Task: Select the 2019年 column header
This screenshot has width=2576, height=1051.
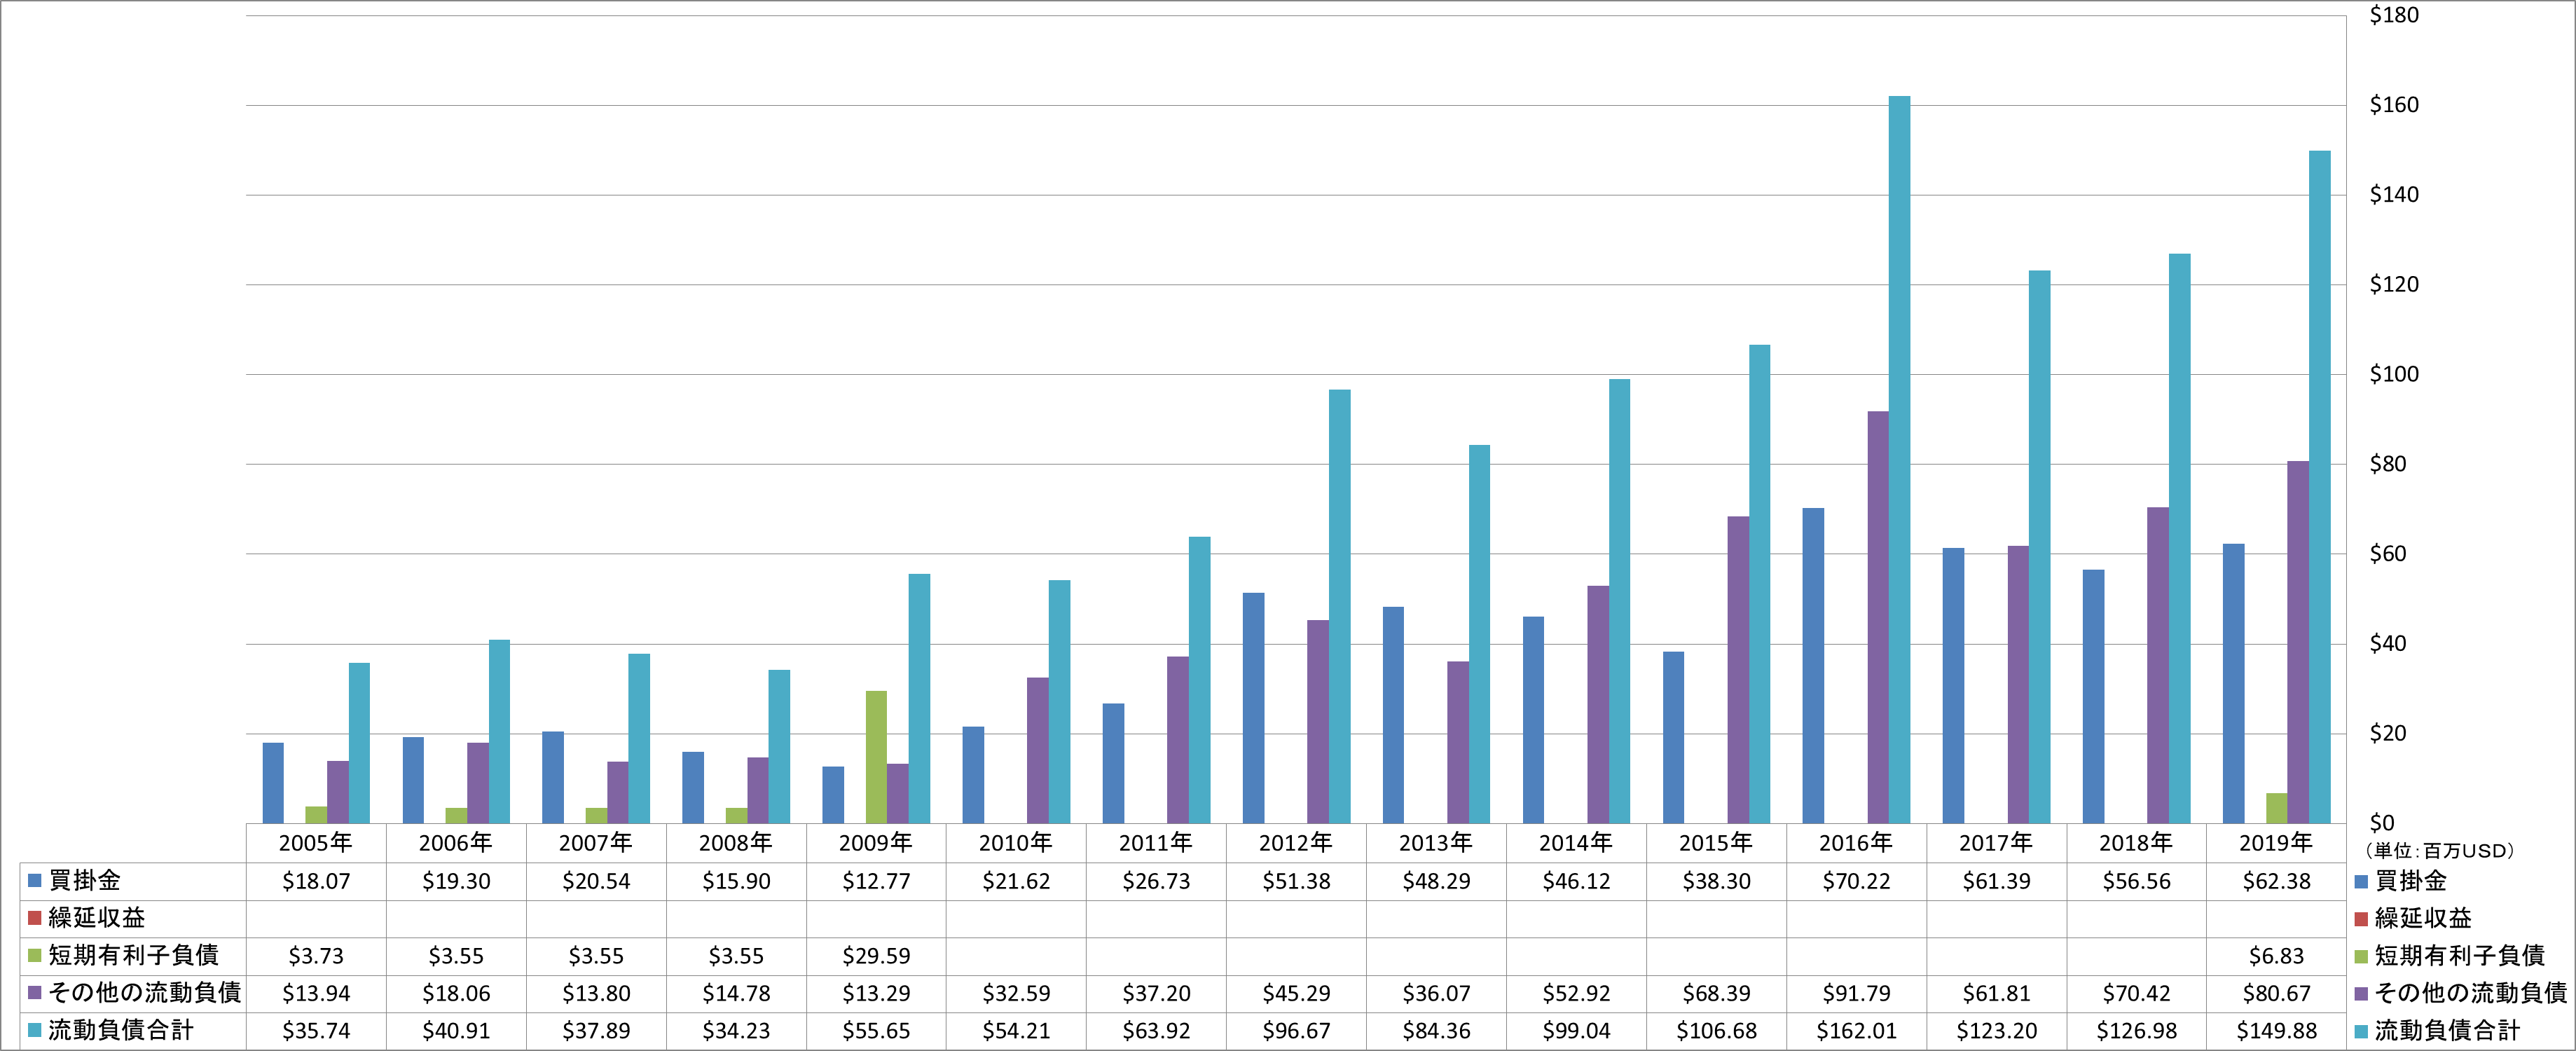Action: pos(2276,843)
